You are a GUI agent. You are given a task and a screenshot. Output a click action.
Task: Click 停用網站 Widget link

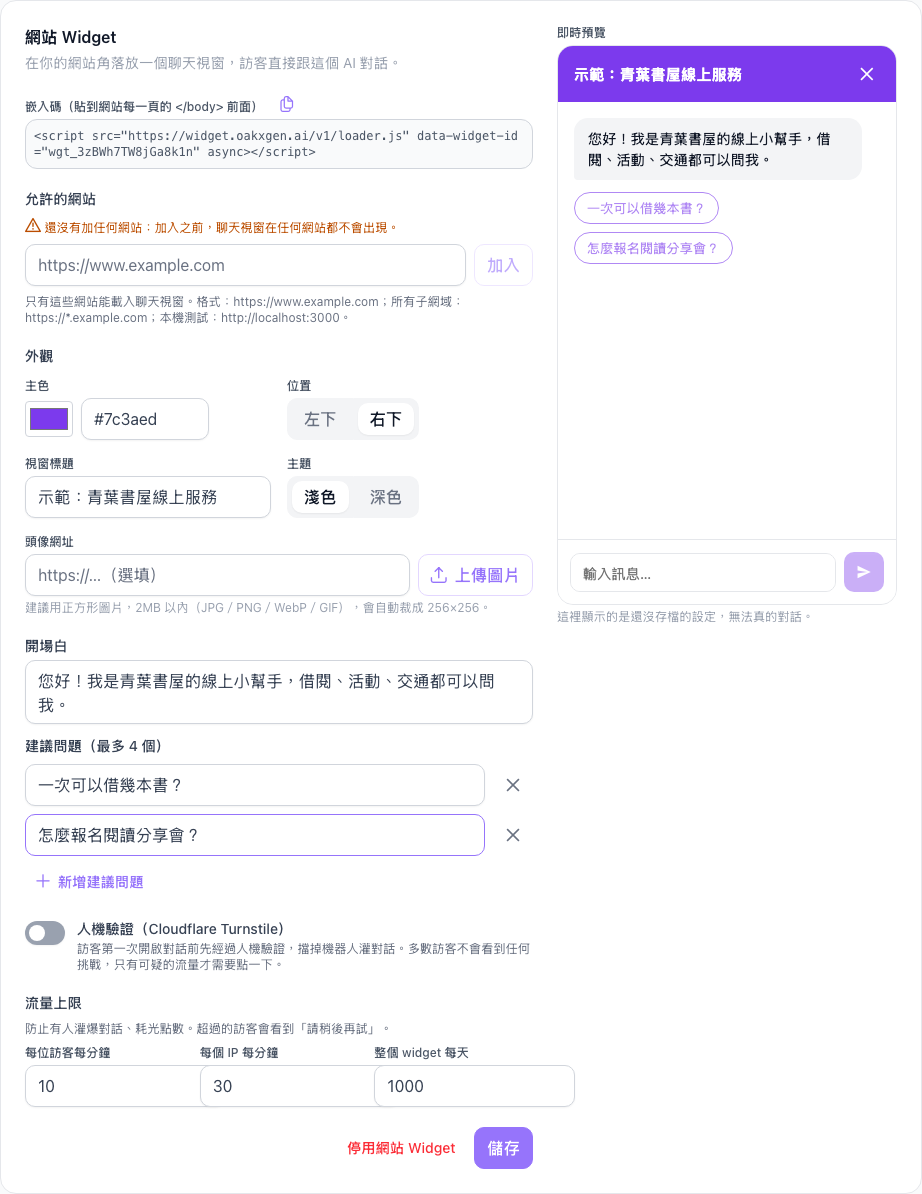click(x=401, y=1148)
